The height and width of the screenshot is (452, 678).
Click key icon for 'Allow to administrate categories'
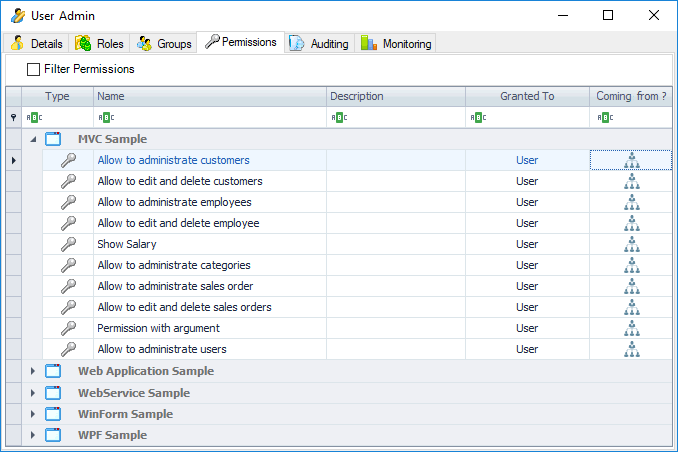coord(68,265)
